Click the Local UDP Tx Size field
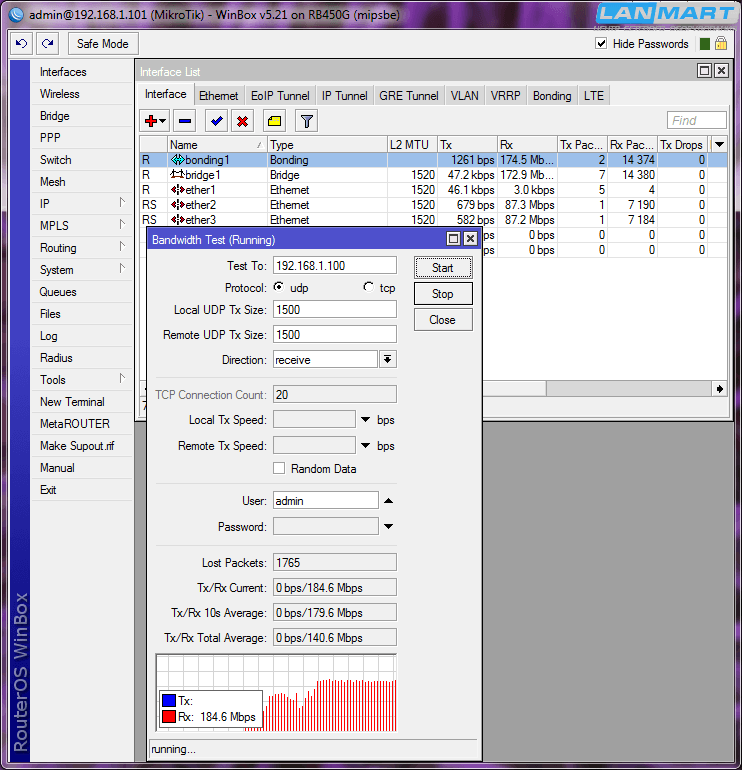This screenshot has height=770, width=742. (x=335, y=309)
